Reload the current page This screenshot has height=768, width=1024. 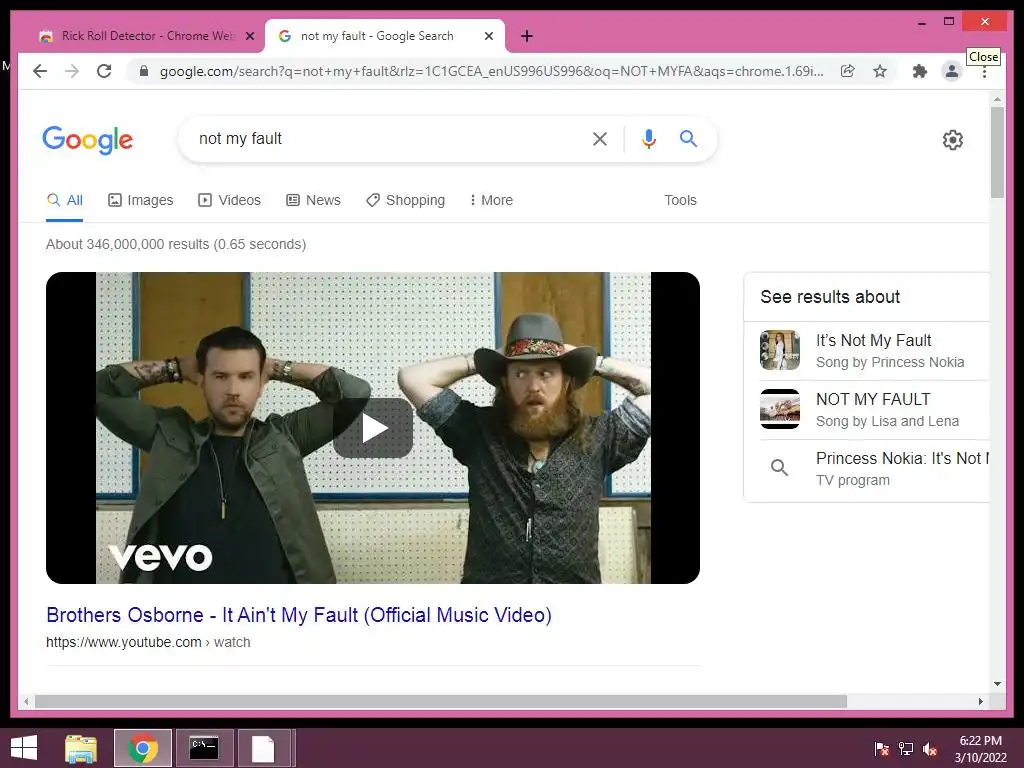104,71
